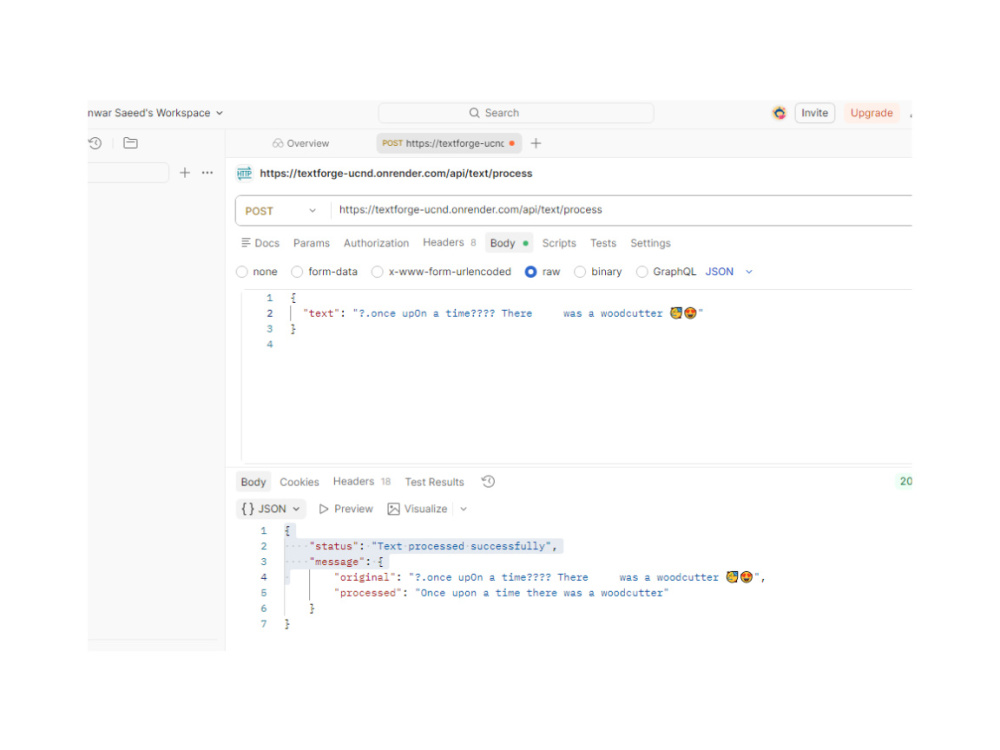Viewport: 1000px width, 750px height.
Task: Click the Upgrade button
Action: pos(871,113)
